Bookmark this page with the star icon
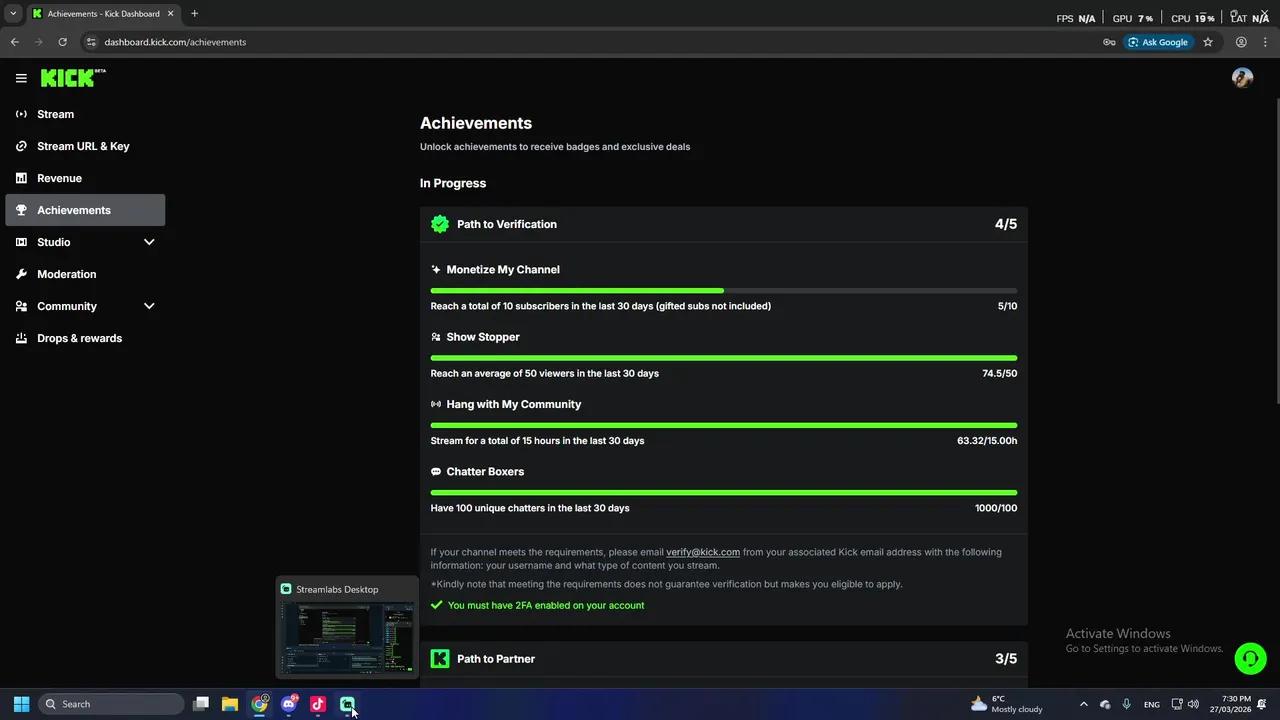This screenshot has height=720, width=1280. (x=1208, y=42)
